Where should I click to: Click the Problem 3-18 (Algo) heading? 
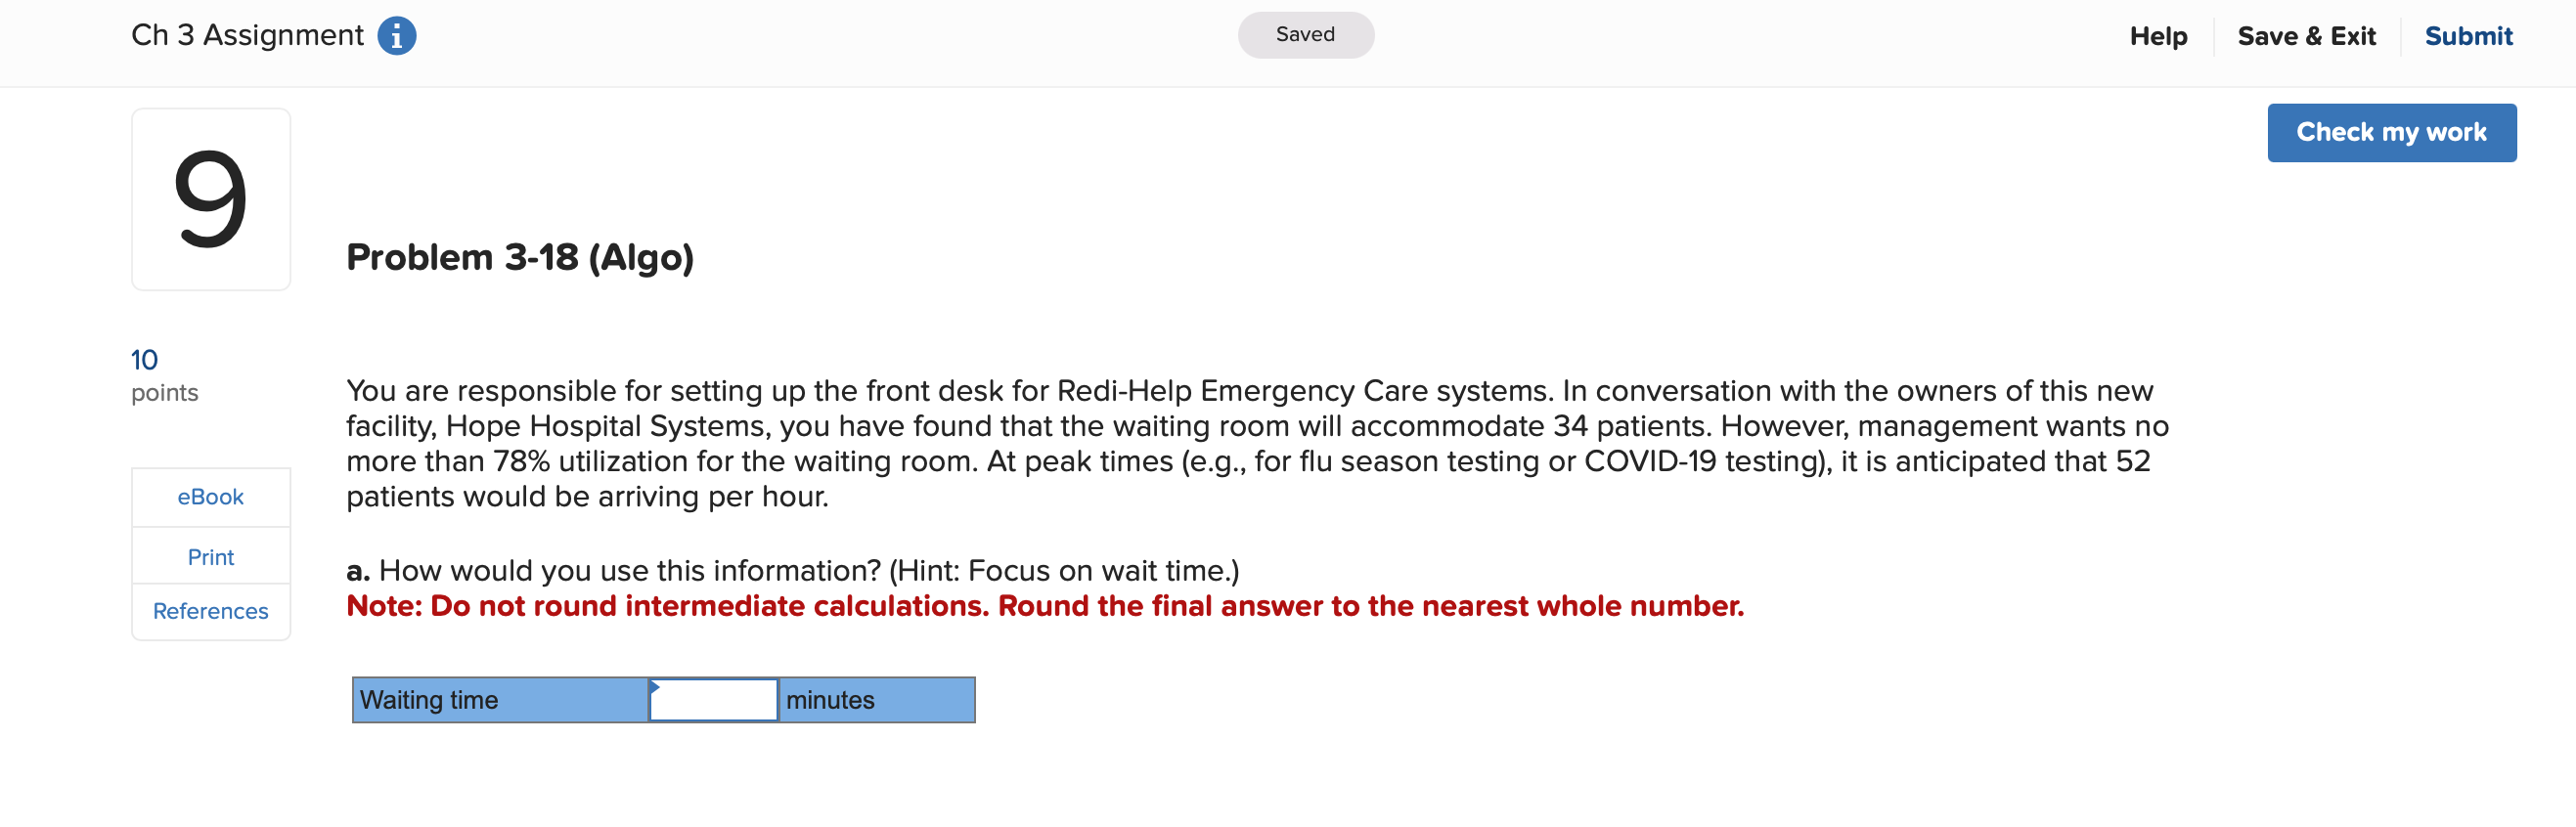click(x=520, y=257)
